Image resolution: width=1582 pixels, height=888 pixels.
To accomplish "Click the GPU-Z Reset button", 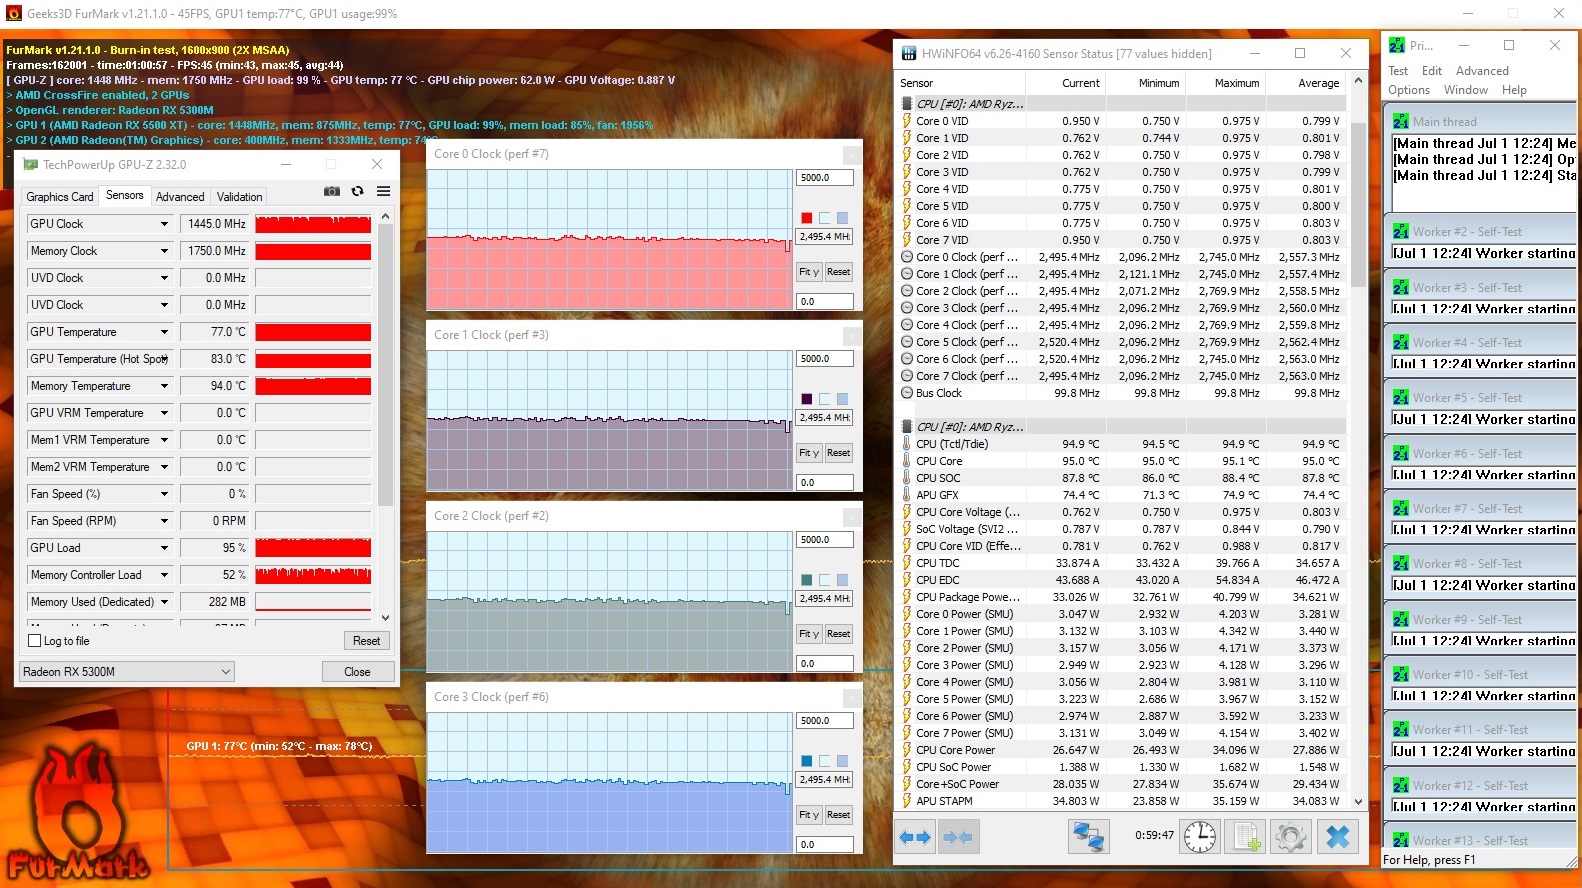I will (366, 641).
